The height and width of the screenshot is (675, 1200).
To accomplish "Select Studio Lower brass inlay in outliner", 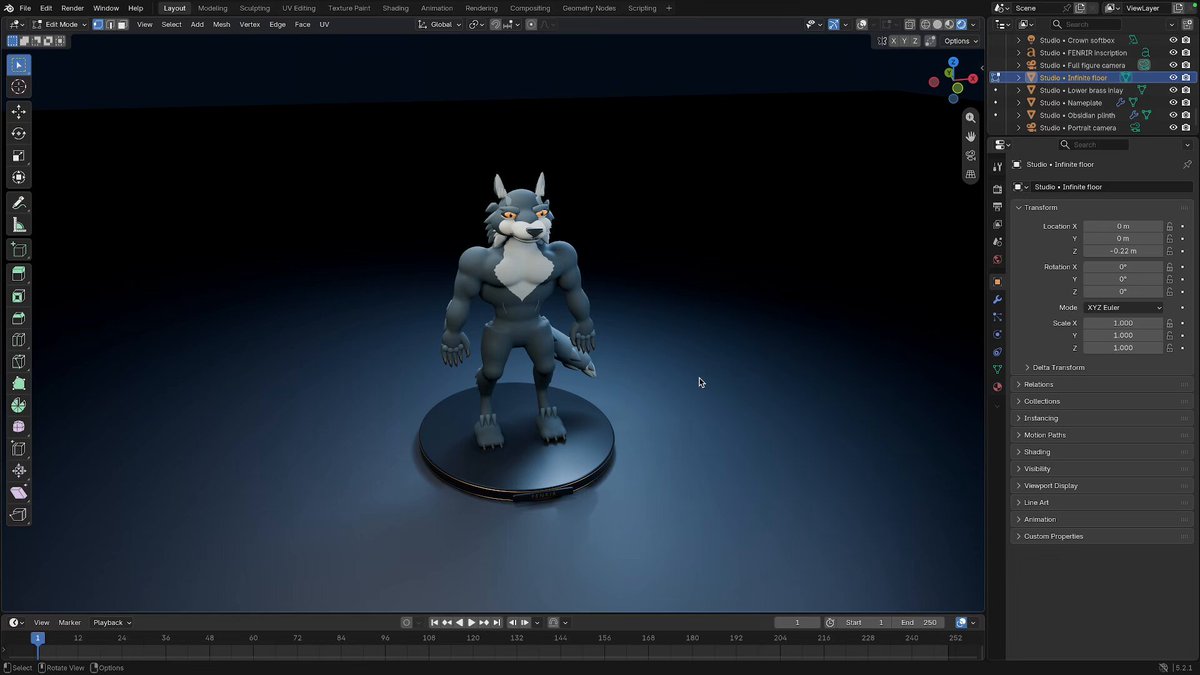I will (x=1081, y=90).
